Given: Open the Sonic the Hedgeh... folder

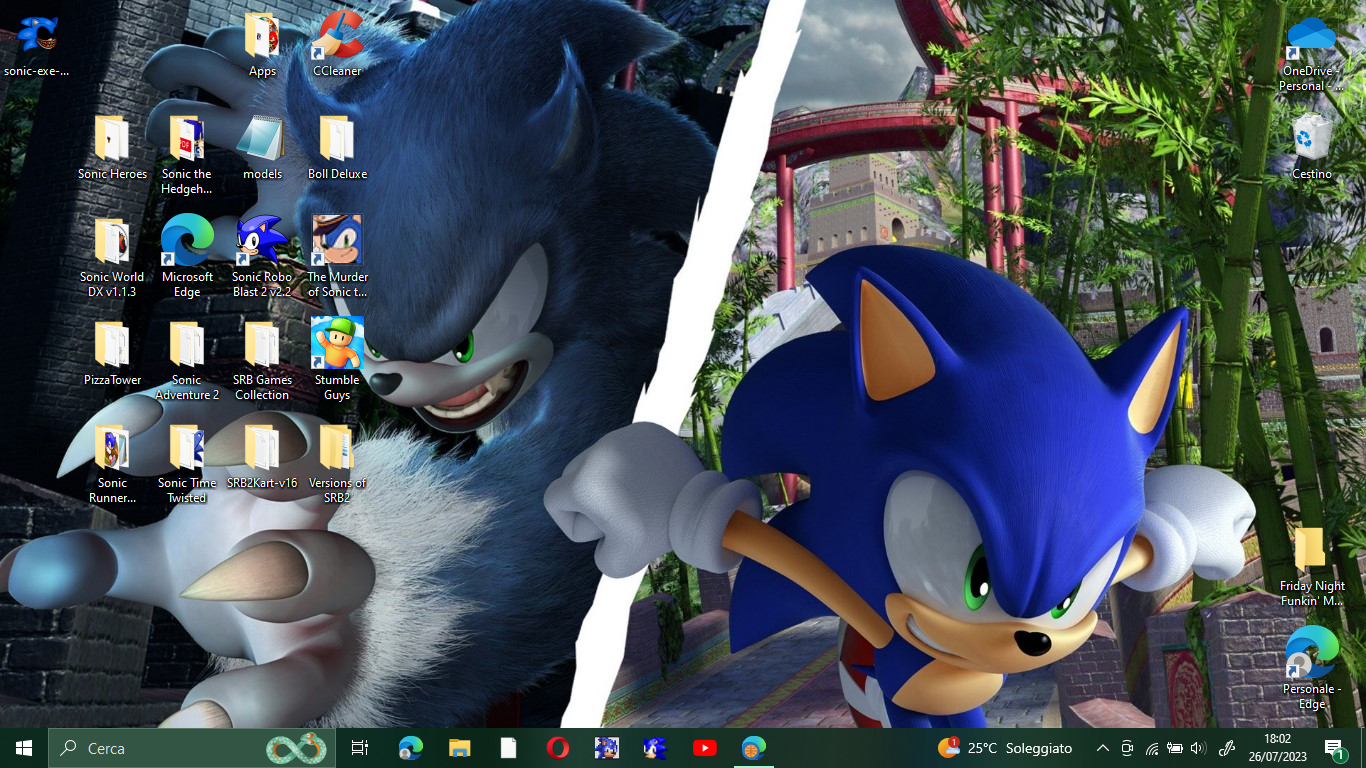Looking at the screenshot, I should coord(187,155).
